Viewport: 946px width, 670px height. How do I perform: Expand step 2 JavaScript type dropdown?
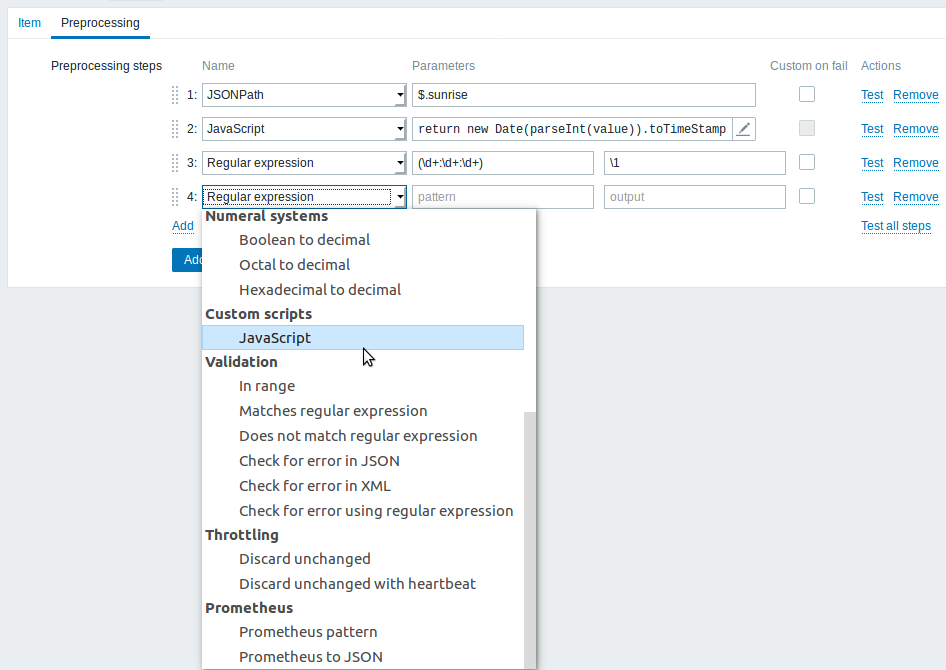(x=304, y=129)
